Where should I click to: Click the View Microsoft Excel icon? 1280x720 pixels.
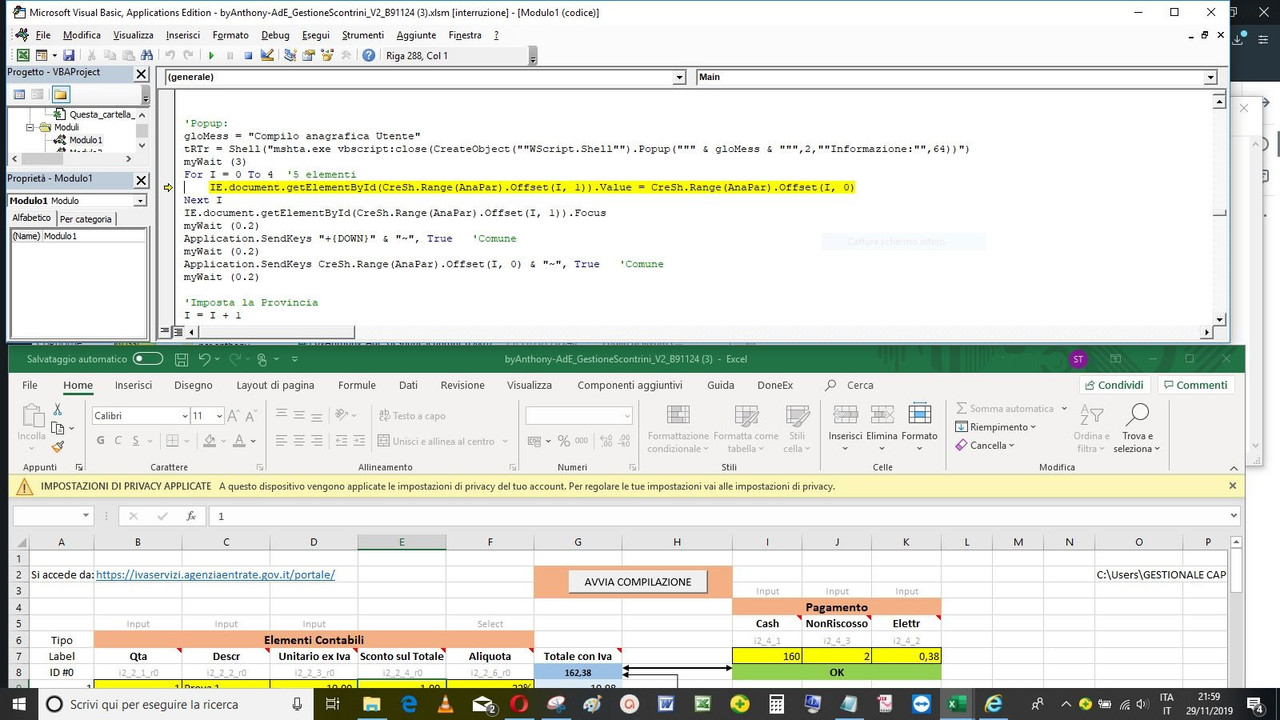(x=22, y=55)
